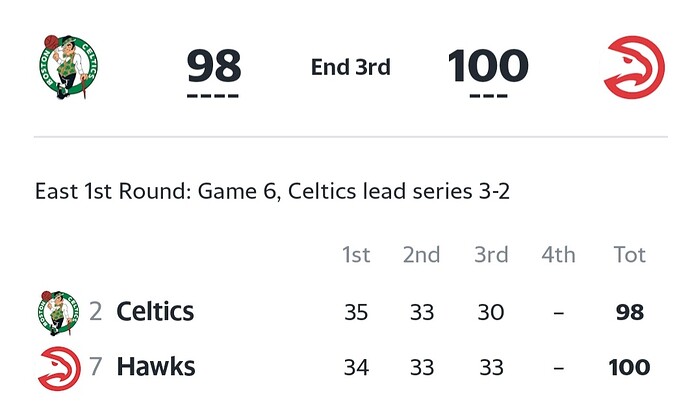Click the Celtics score 98 at top
The image size is (690, 420).
214,66
